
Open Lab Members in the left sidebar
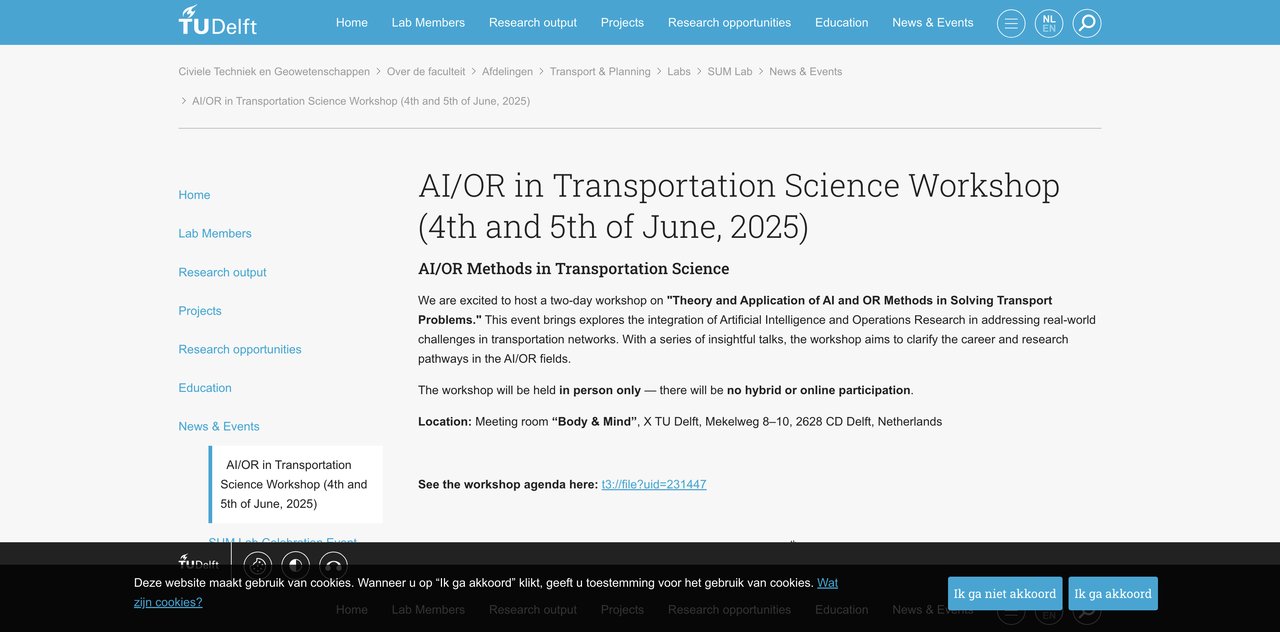pos(215,234)
